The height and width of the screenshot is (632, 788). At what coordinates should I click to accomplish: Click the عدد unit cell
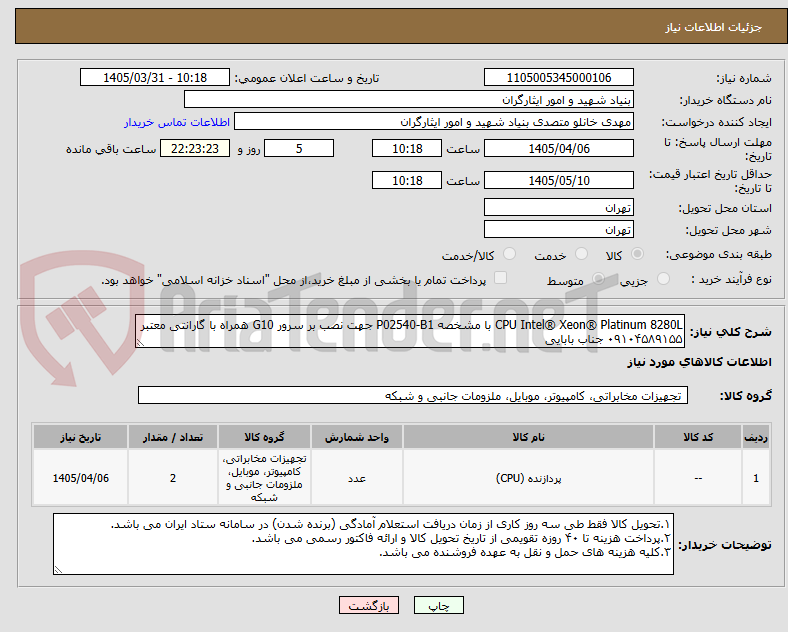click(x=357, y=478)
